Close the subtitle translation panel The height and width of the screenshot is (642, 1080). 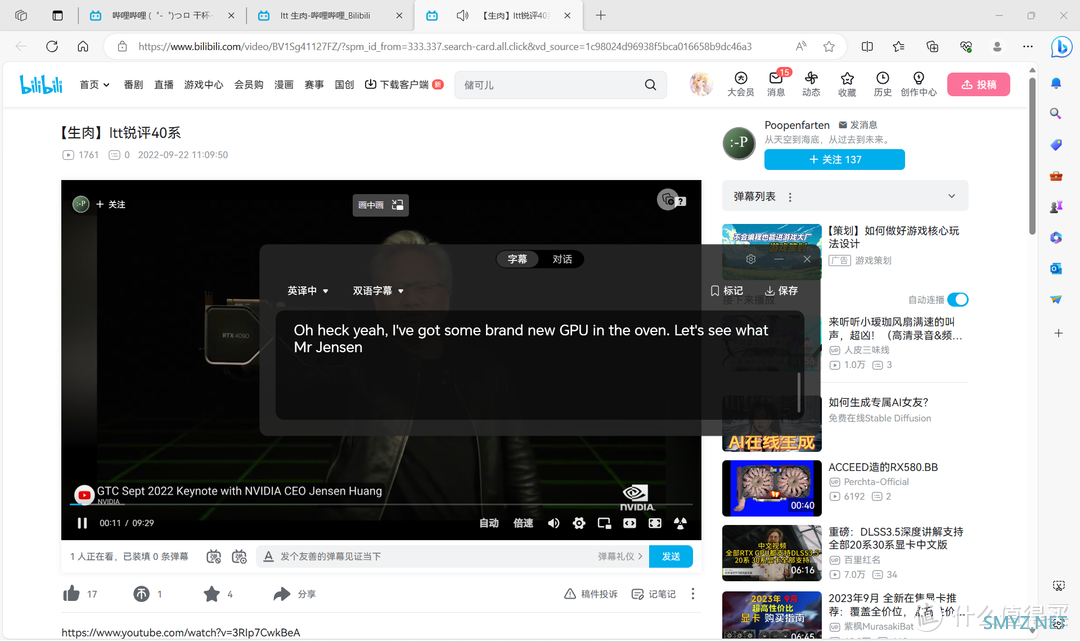coord(807,259)
